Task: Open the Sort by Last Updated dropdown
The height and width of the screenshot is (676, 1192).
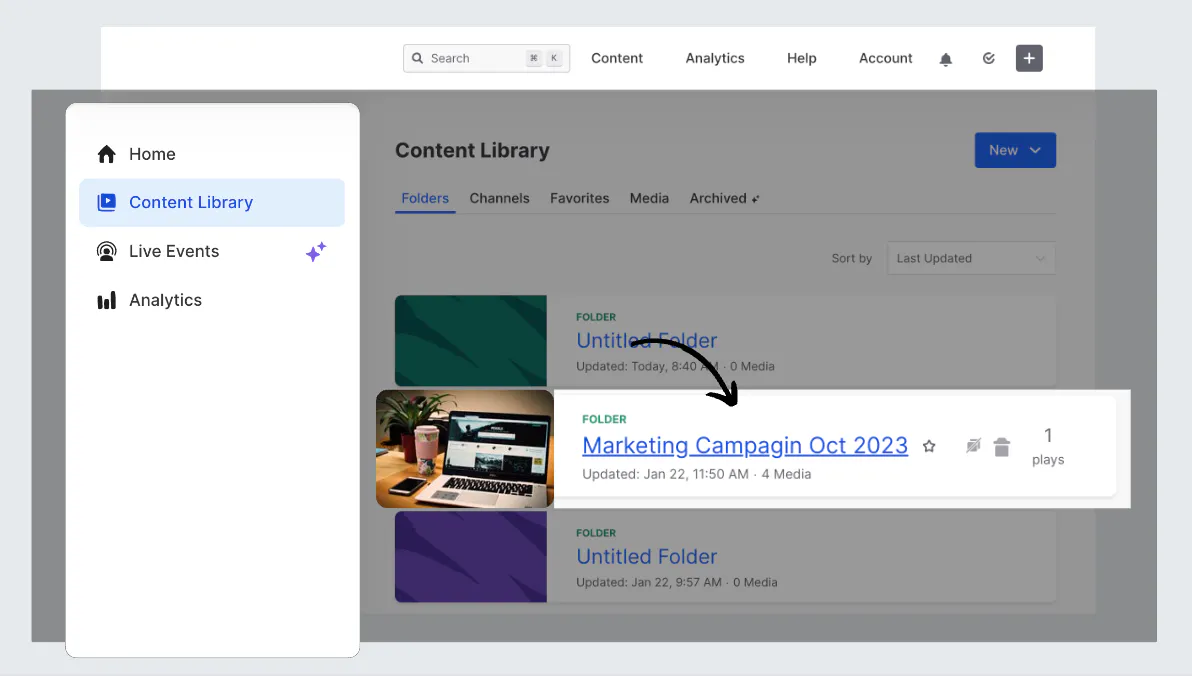Action: (x=971, y=259)
